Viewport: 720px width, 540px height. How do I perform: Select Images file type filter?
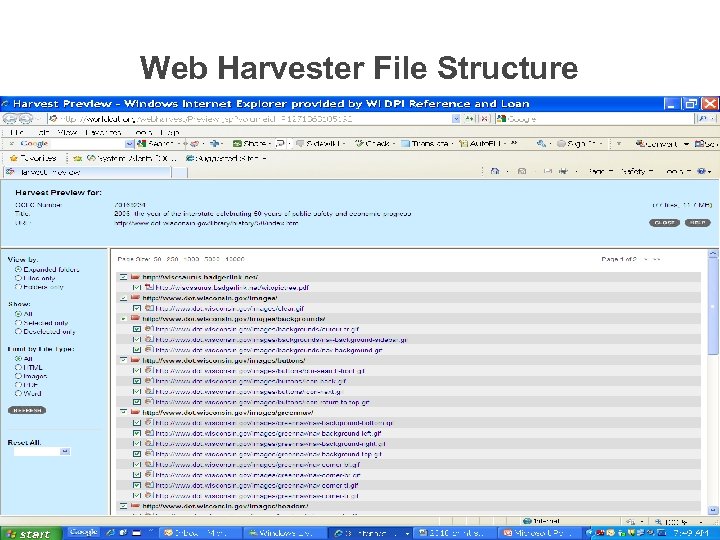tap(18, 376)
